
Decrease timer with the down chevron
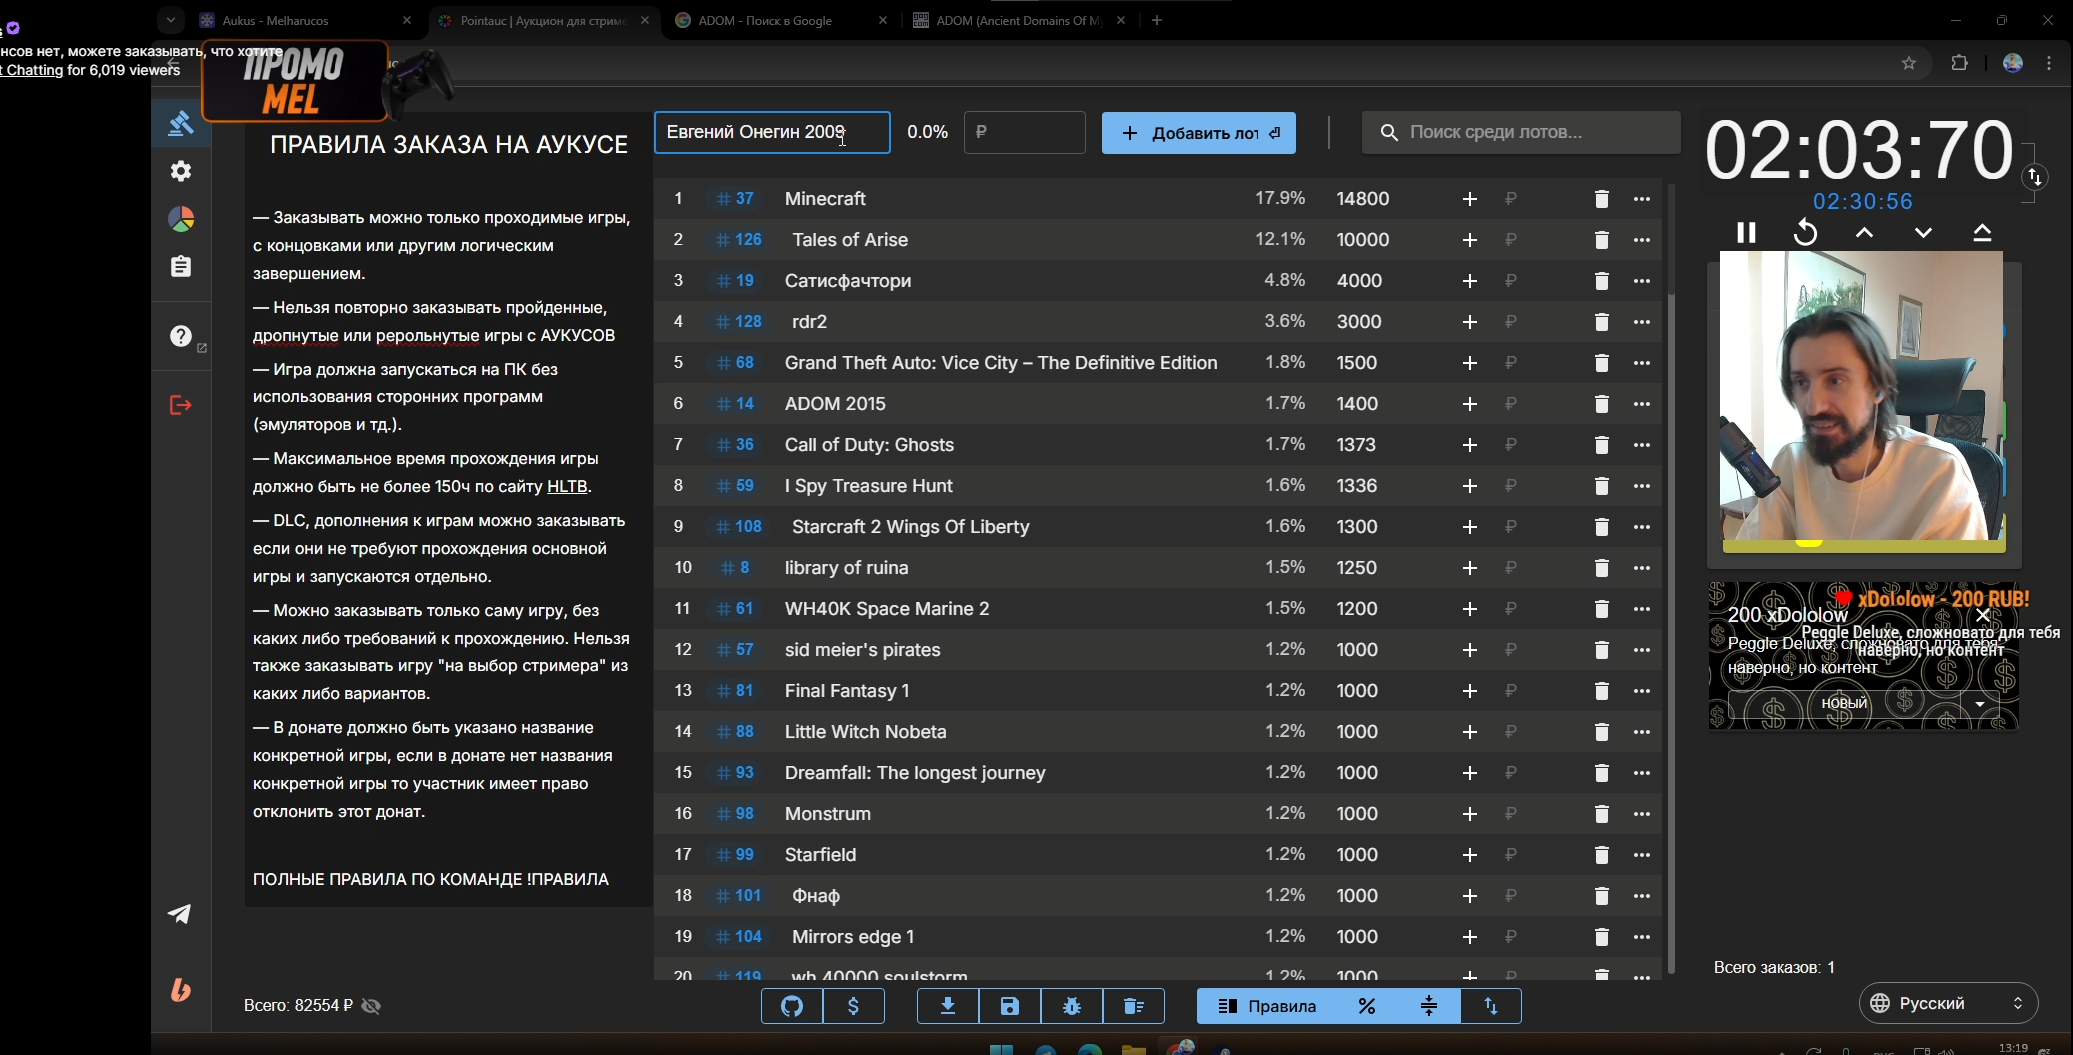point(1923,233)
